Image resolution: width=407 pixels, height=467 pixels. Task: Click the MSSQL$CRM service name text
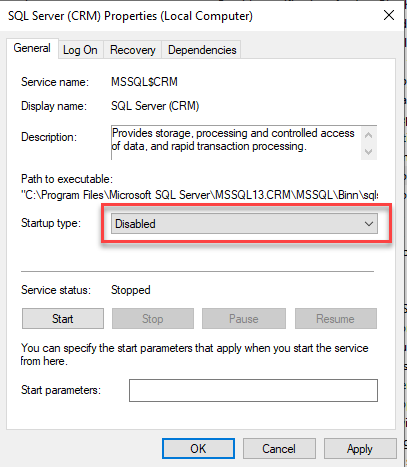pyautogui.click(x=144, y=82)
